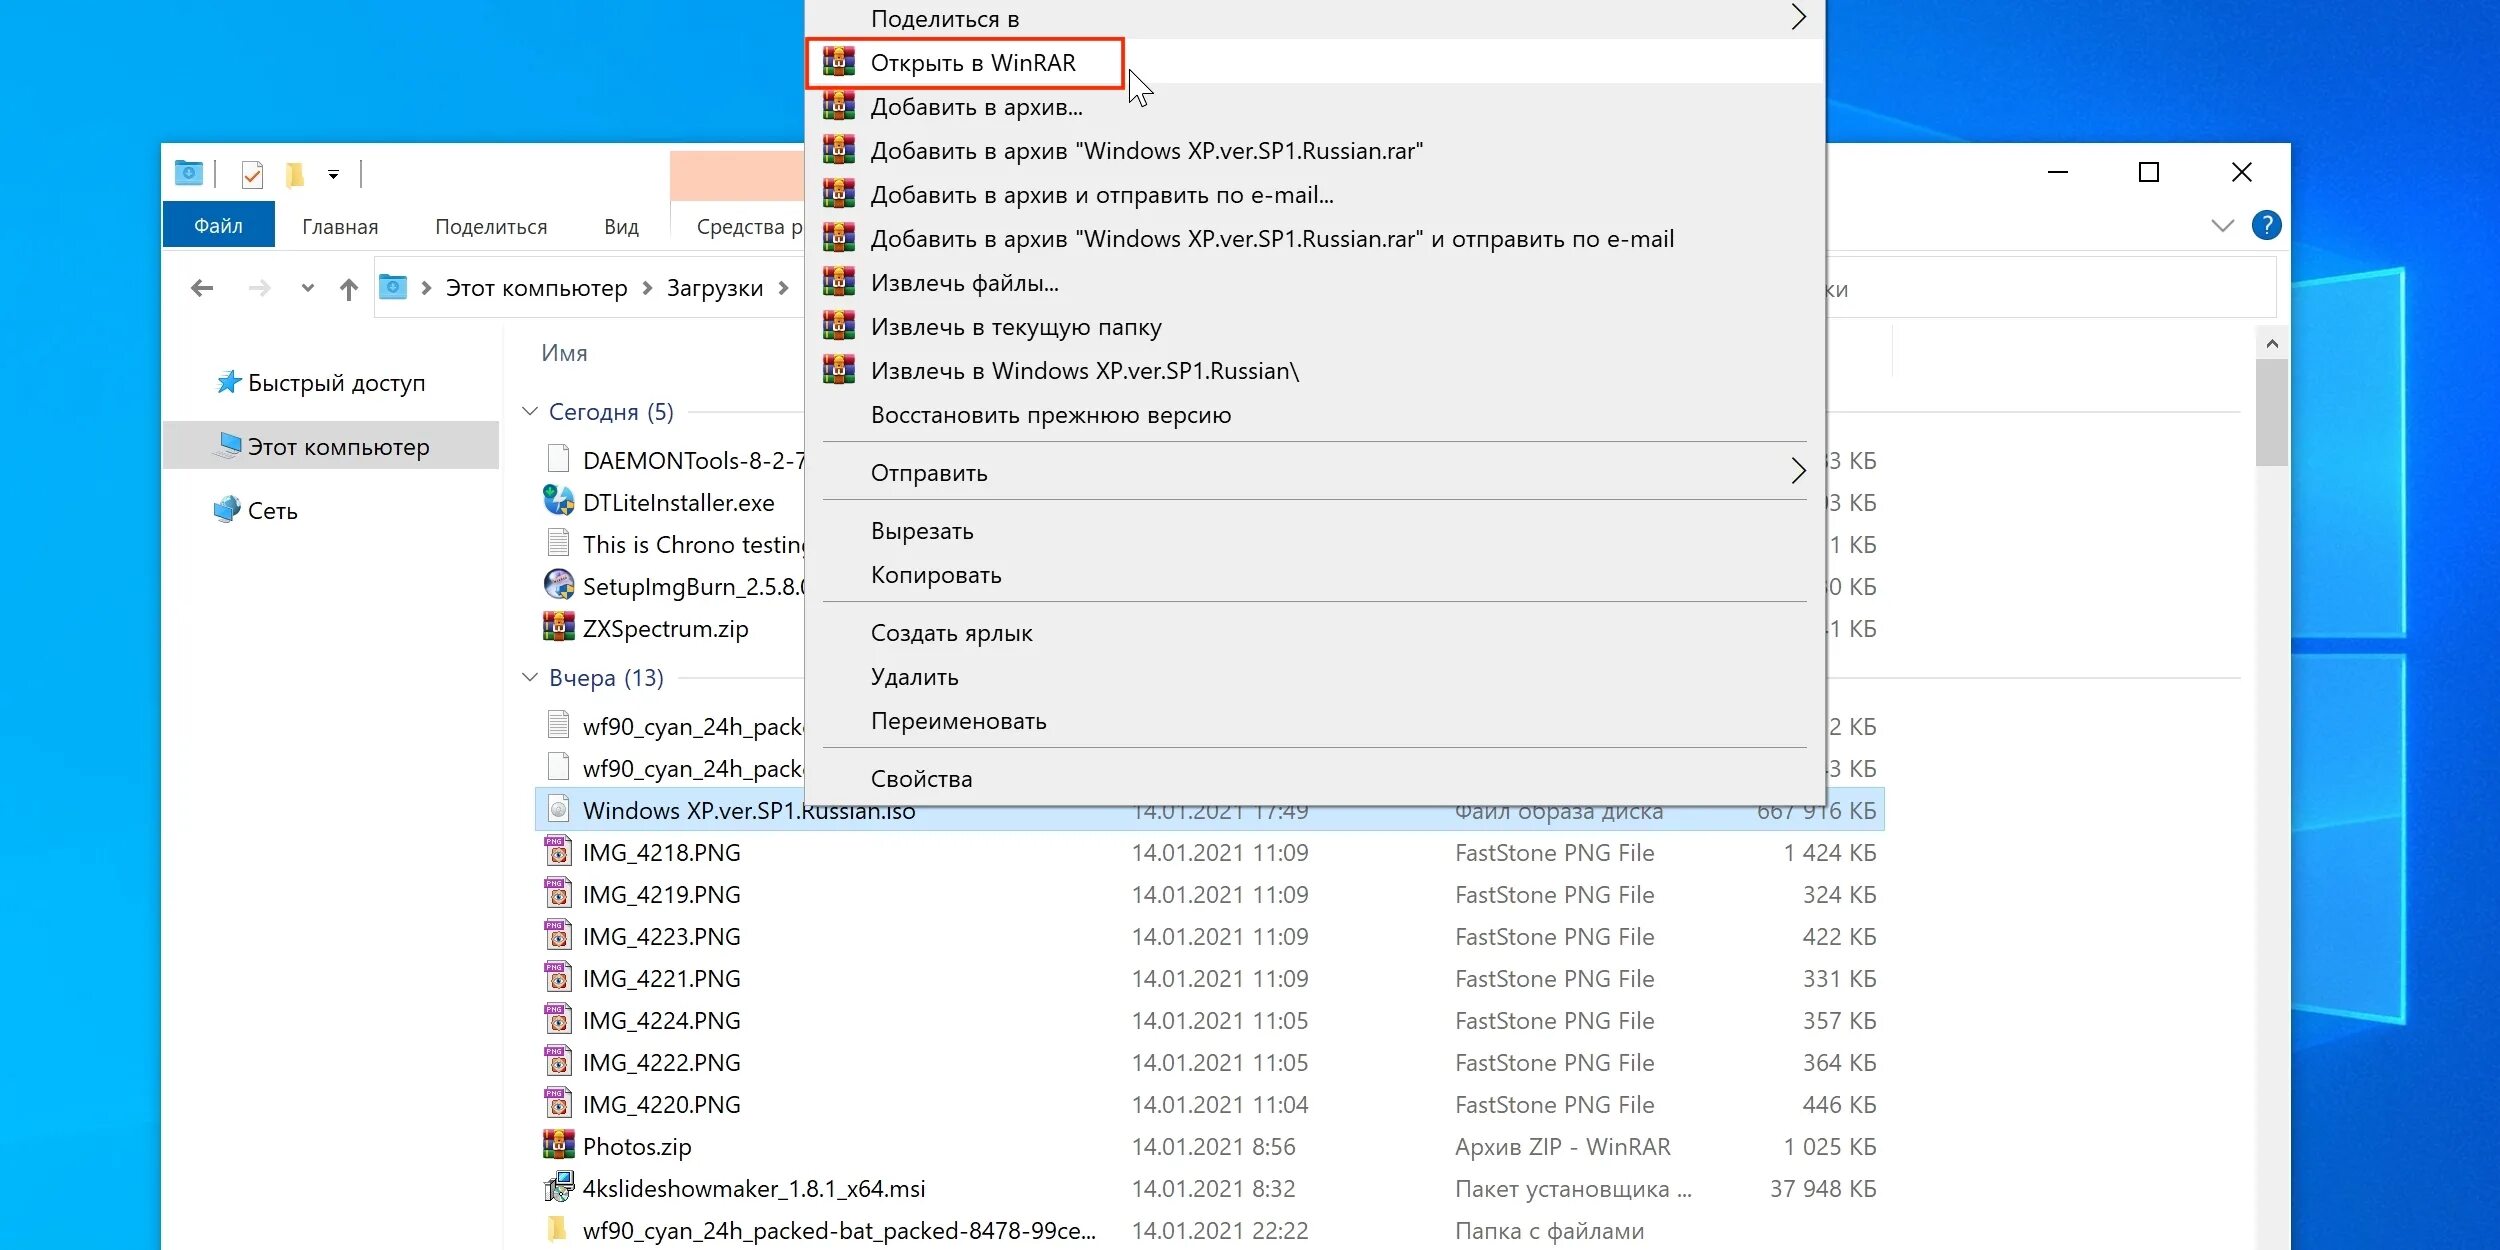Select the Windows XP.ver.SP1.Russian.iso disc icon
Viewport: 2500px width, 1250px height.
(558, 809)
